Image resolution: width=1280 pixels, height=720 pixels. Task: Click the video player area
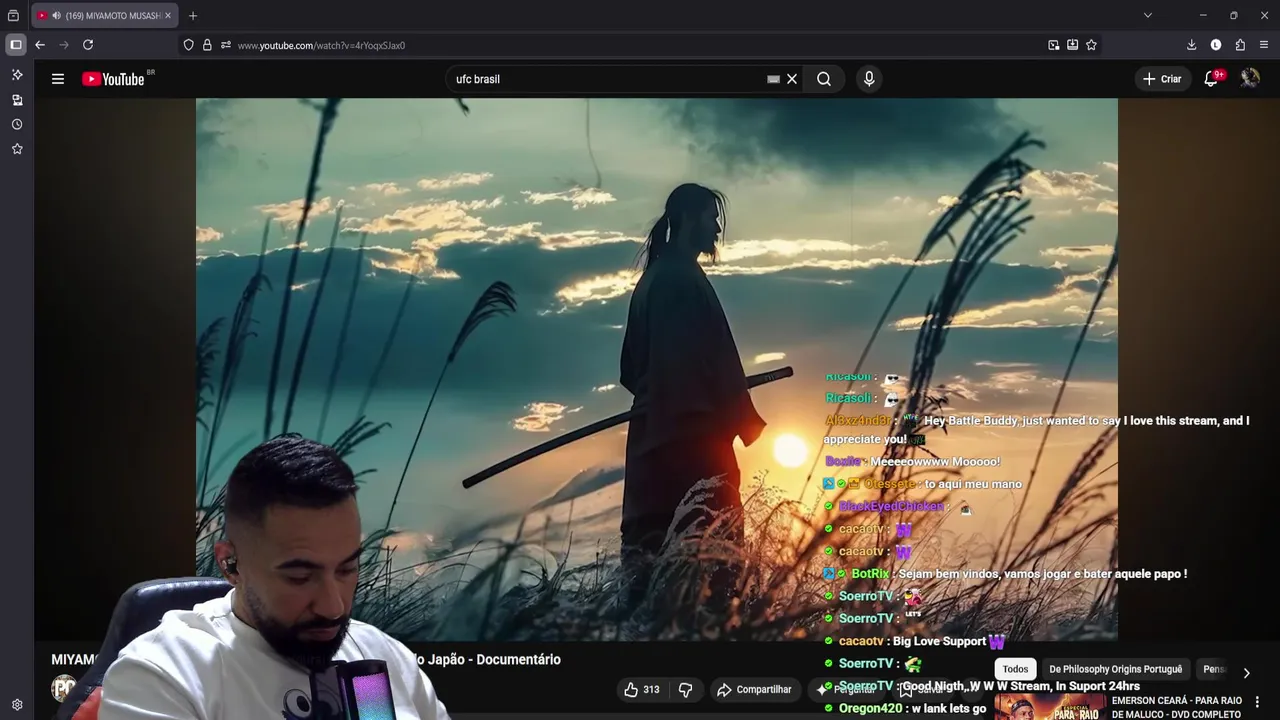[656, 368]
